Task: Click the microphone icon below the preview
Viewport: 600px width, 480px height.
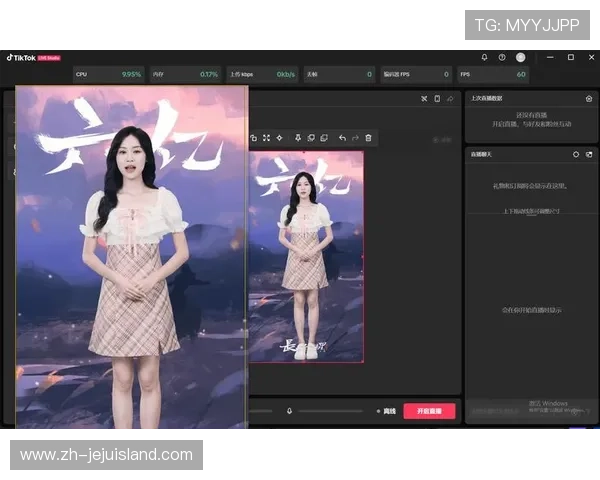Action: tap(289, 411)
